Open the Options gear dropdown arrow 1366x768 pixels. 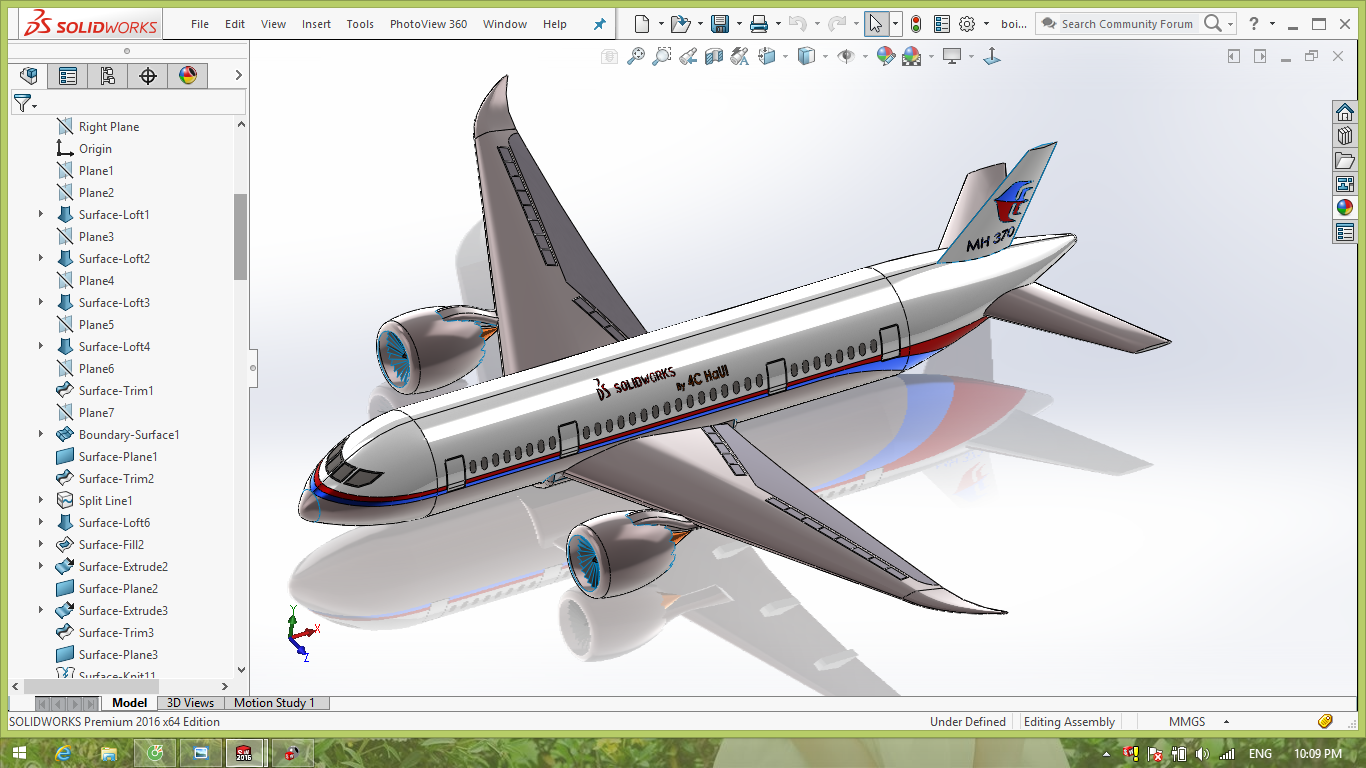[986, 24]
